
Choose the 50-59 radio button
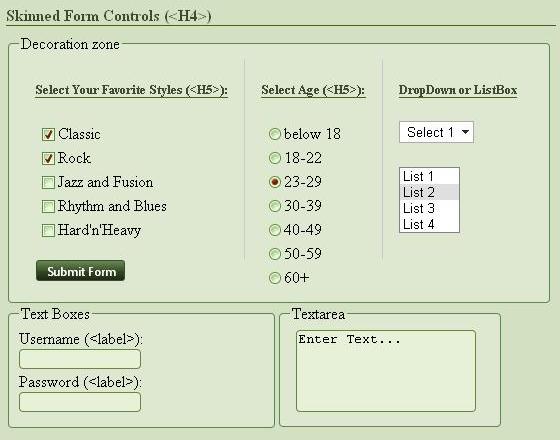(275, 254)
